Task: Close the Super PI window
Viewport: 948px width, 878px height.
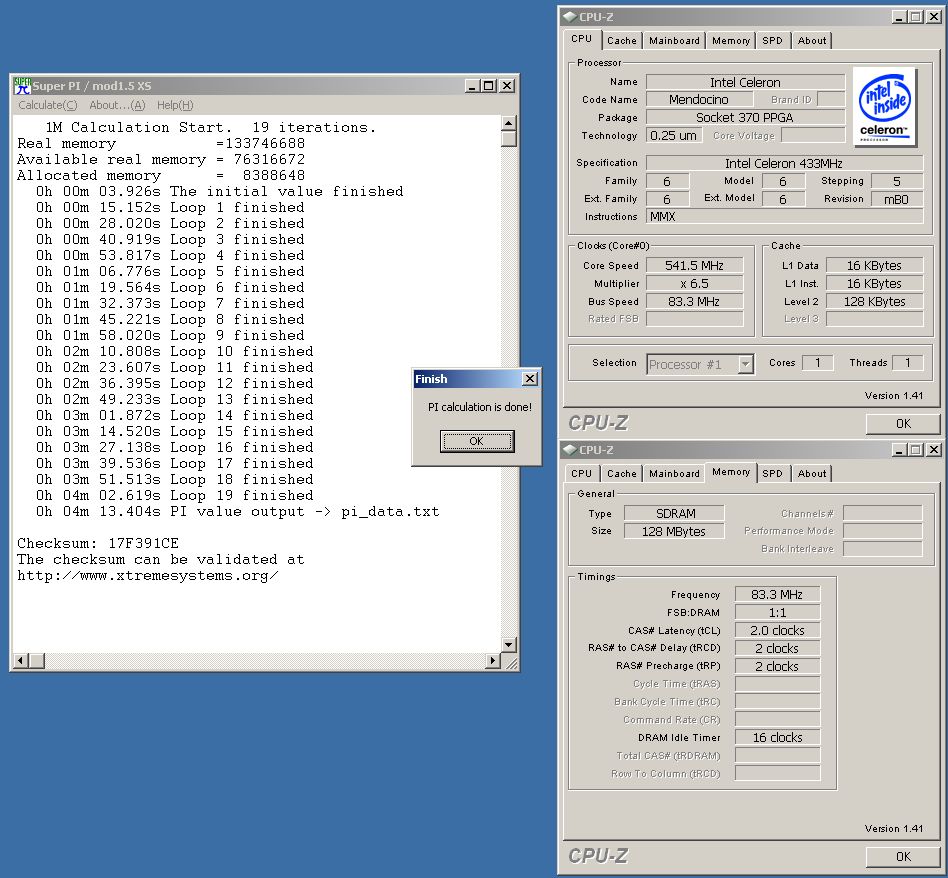Action: pyautogui.click(x=507, y=86)
